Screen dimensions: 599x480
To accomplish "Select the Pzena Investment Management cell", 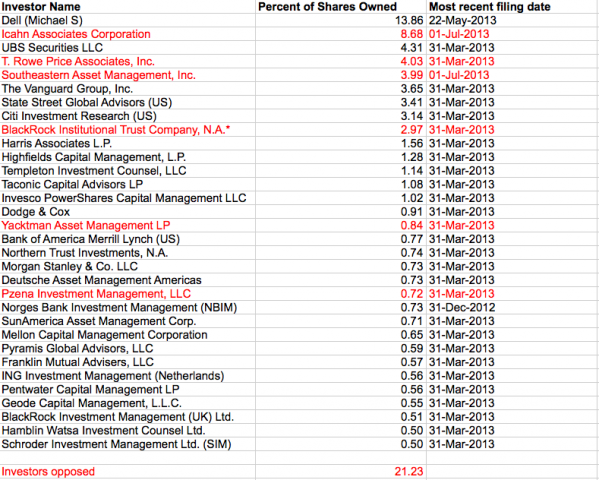I will coord(128,294).
